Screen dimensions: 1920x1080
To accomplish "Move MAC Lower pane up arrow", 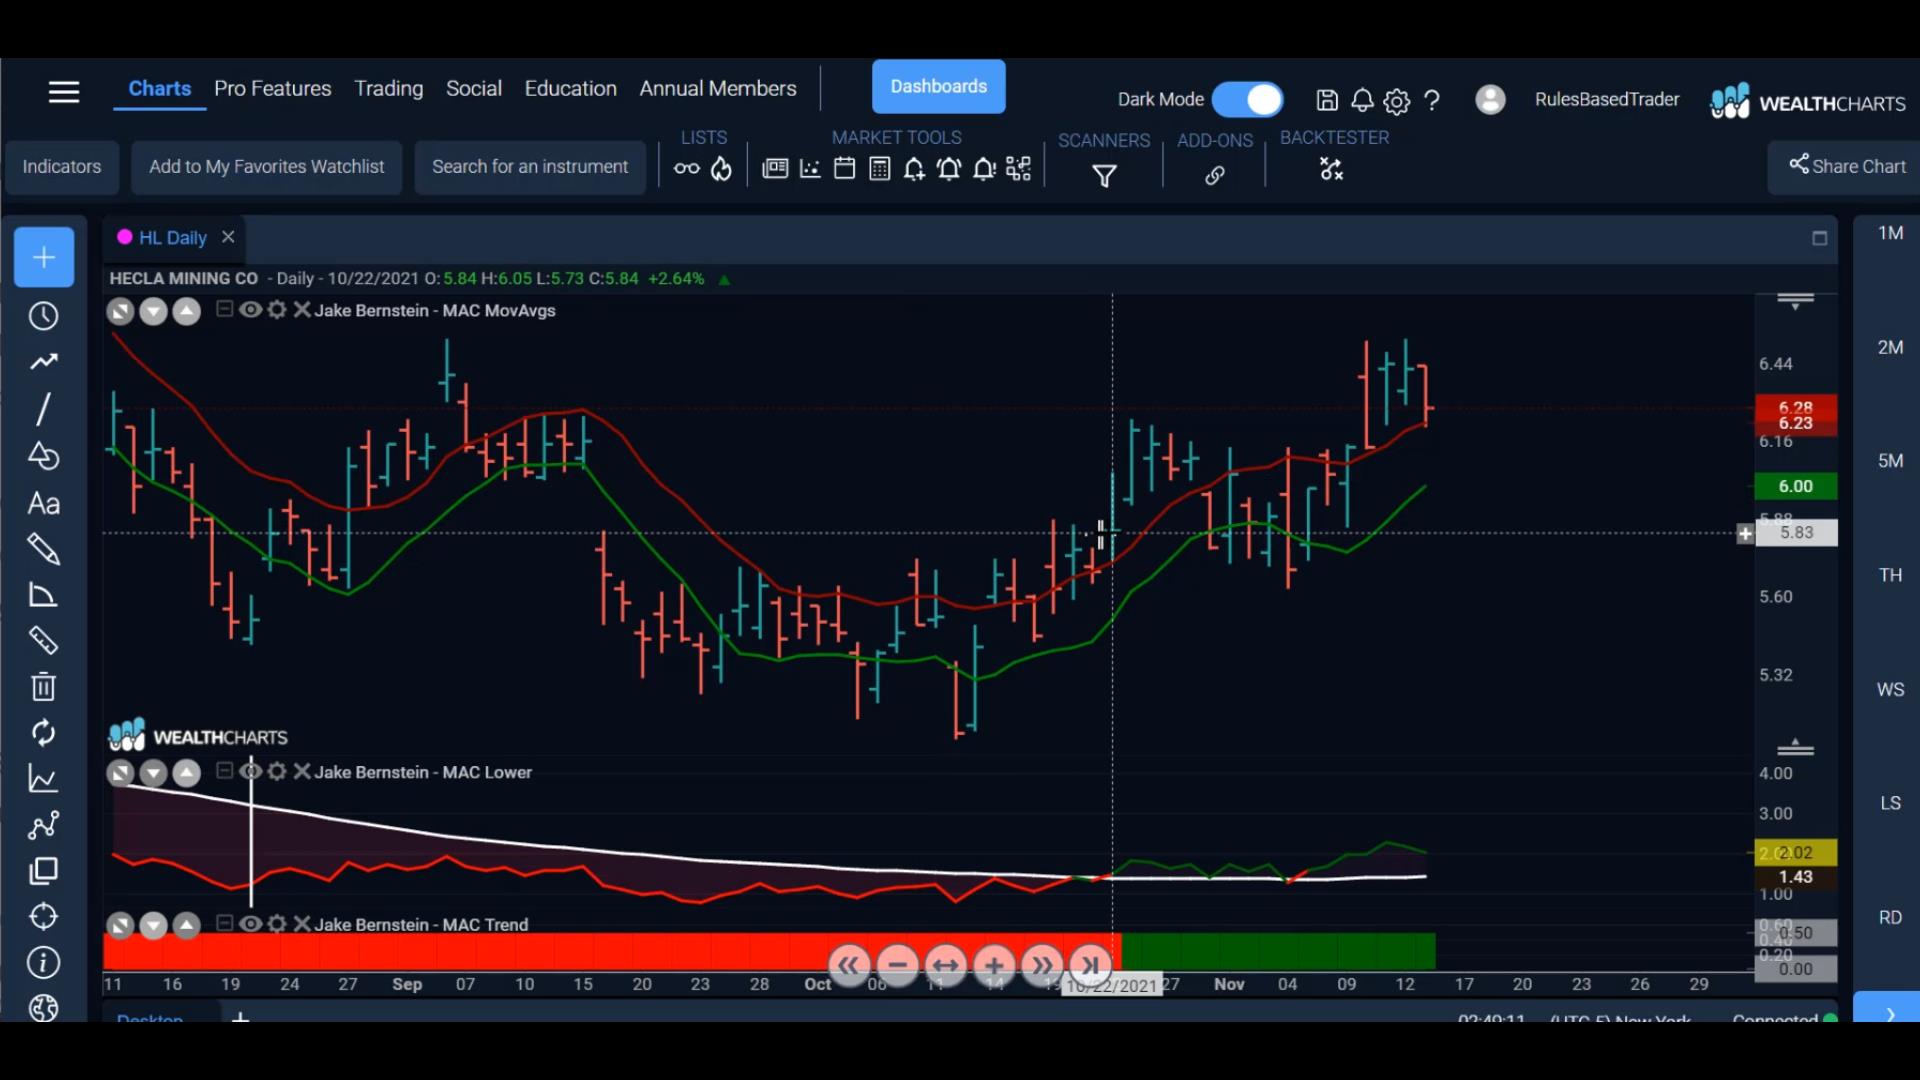I will tap(187, 773).
